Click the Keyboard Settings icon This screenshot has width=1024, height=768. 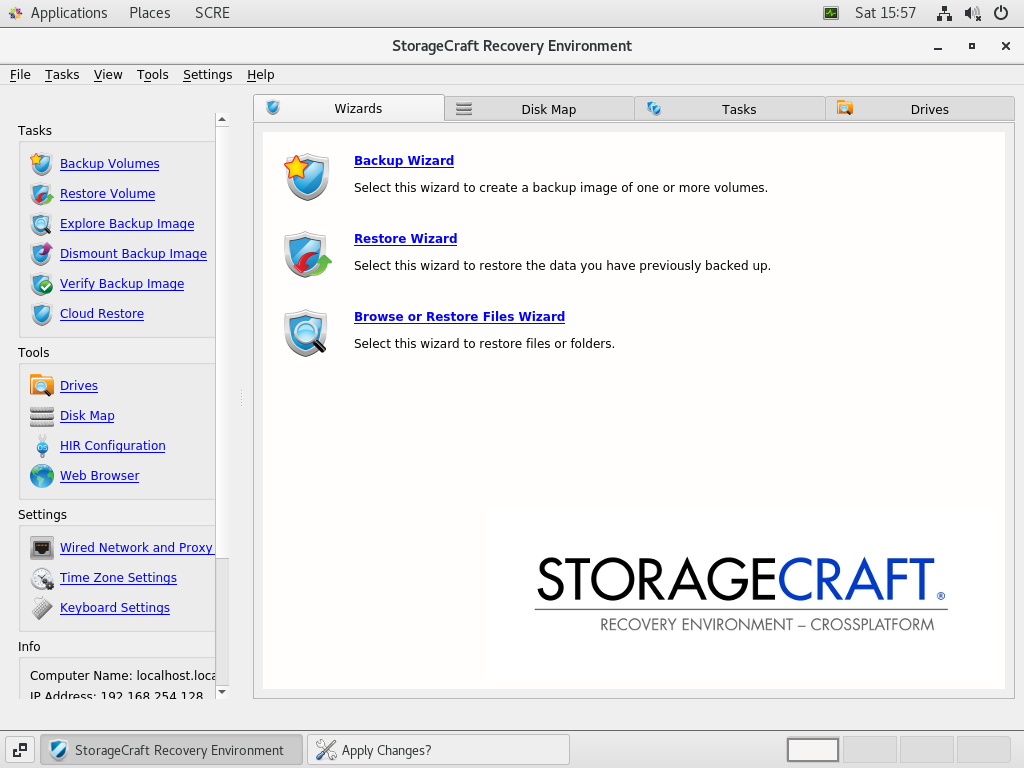point(41,607)
